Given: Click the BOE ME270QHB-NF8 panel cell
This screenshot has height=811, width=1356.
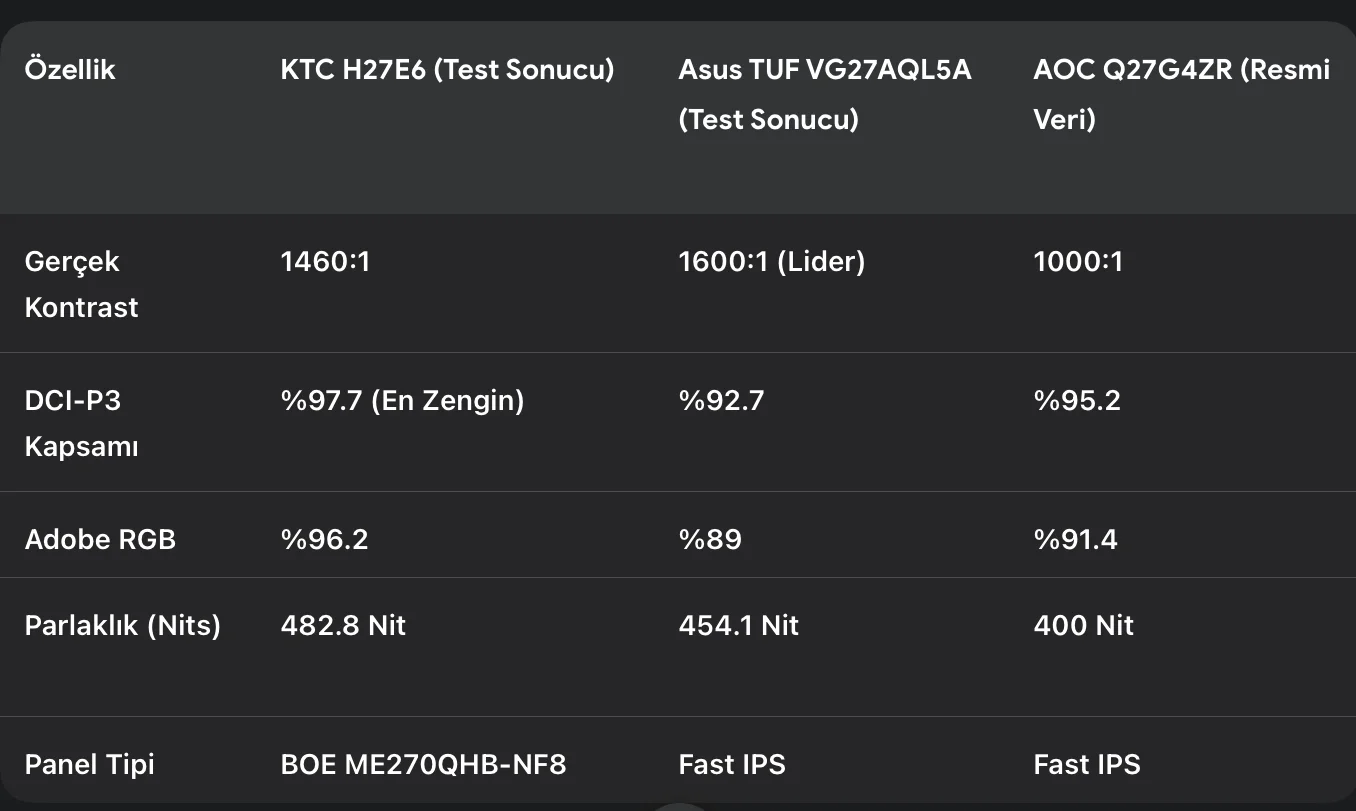Looking at the screenshot, I should coord(423,765).
